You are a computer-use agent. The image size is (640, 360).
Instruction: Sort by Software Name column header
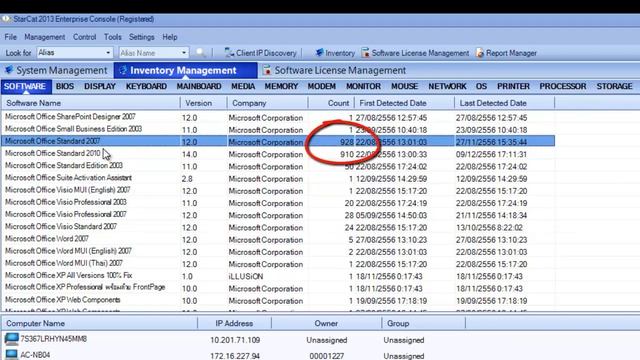[x=91, y=103]
